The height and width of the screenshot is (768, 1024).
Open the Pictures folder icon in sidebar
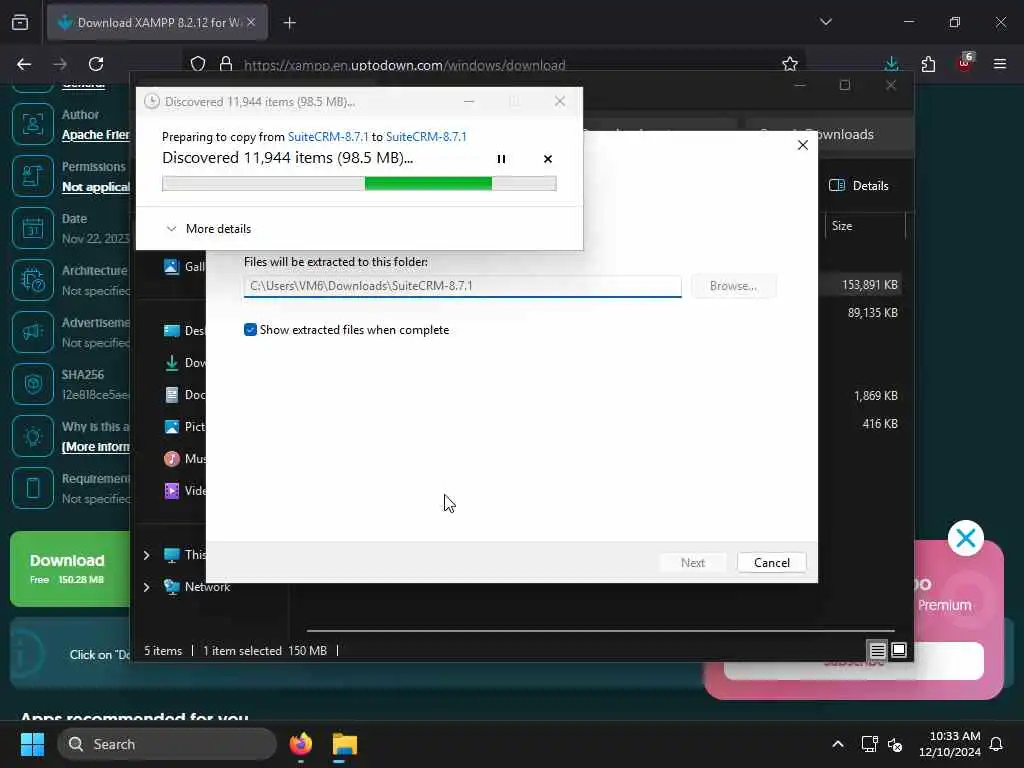[x=172, y=427]
